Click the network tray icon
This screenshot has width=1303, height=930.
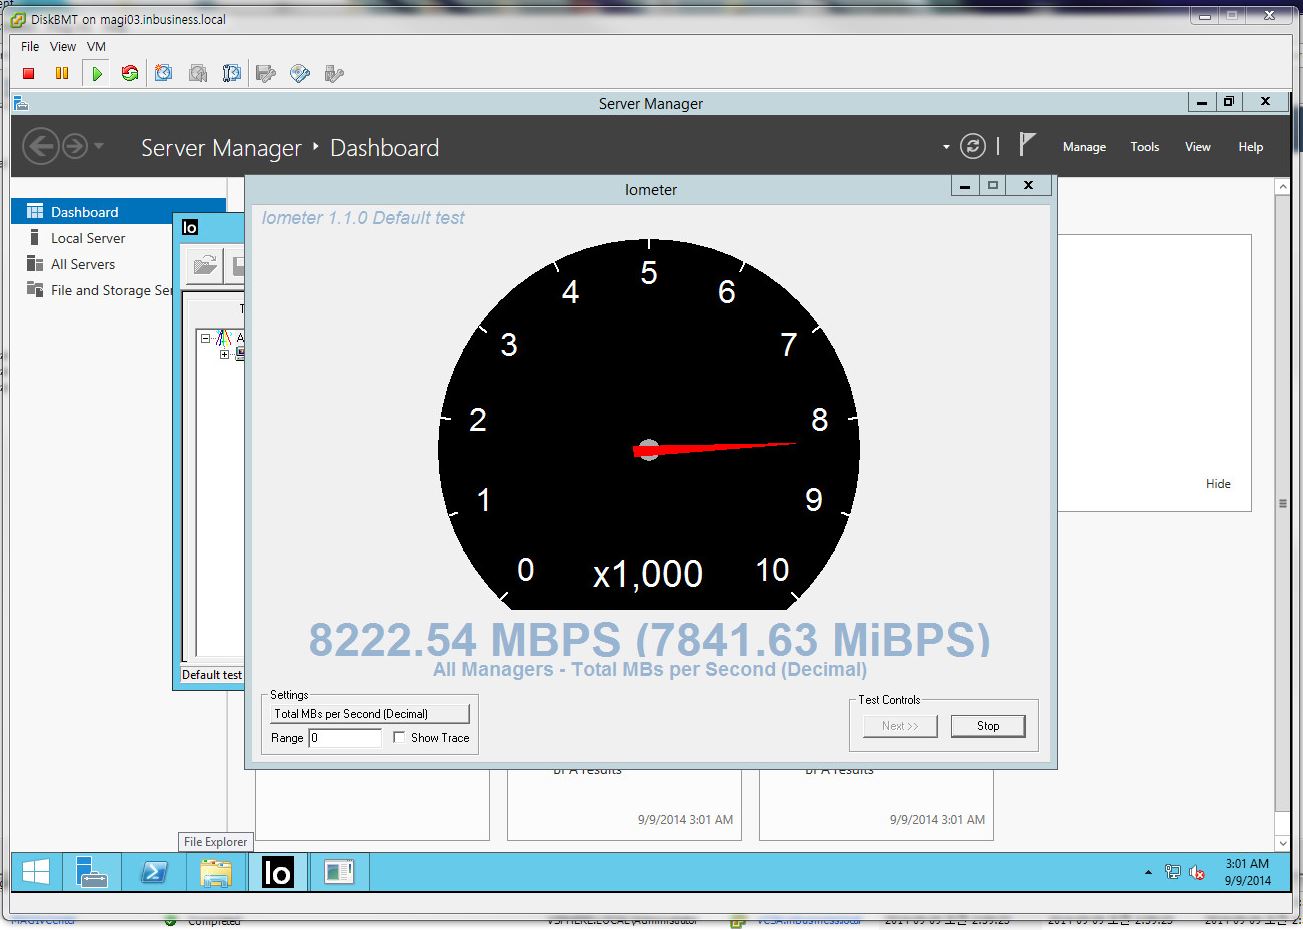coord(1173,872)
